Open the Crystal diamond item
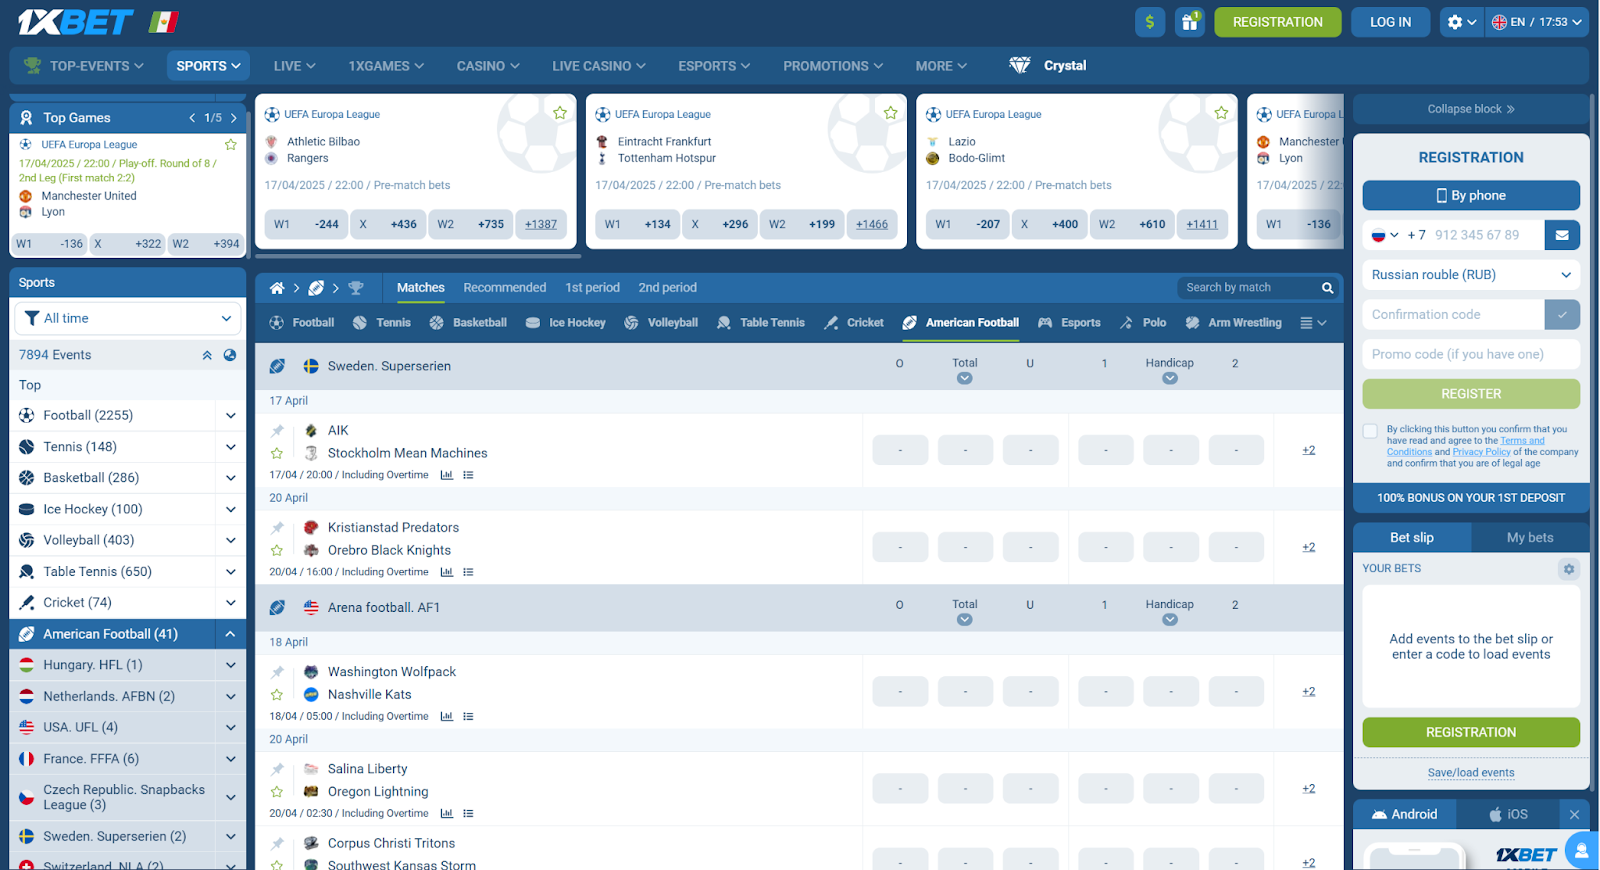The image size is (1600, 870). [x=1048, y=66]
